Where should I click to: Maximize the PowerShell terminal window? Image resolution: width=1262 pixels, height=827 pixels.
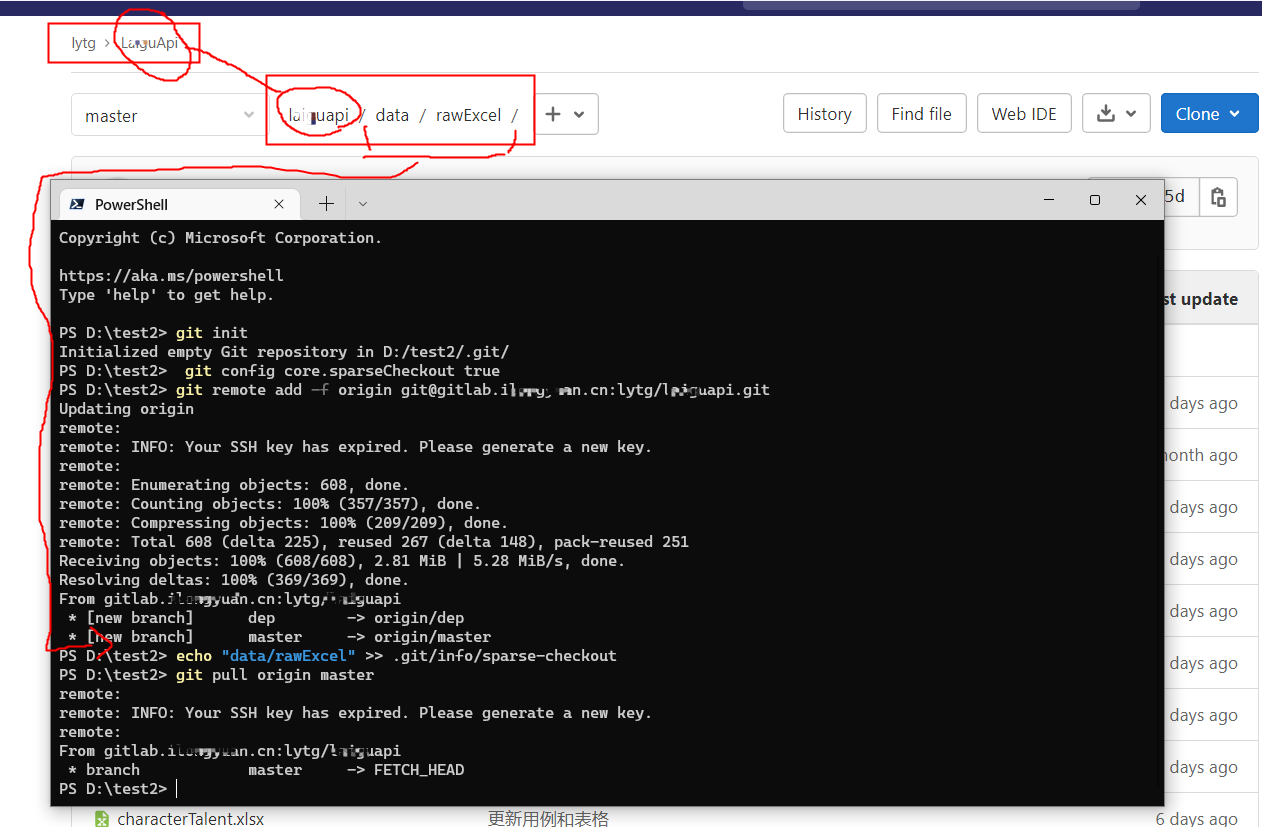1095,200
